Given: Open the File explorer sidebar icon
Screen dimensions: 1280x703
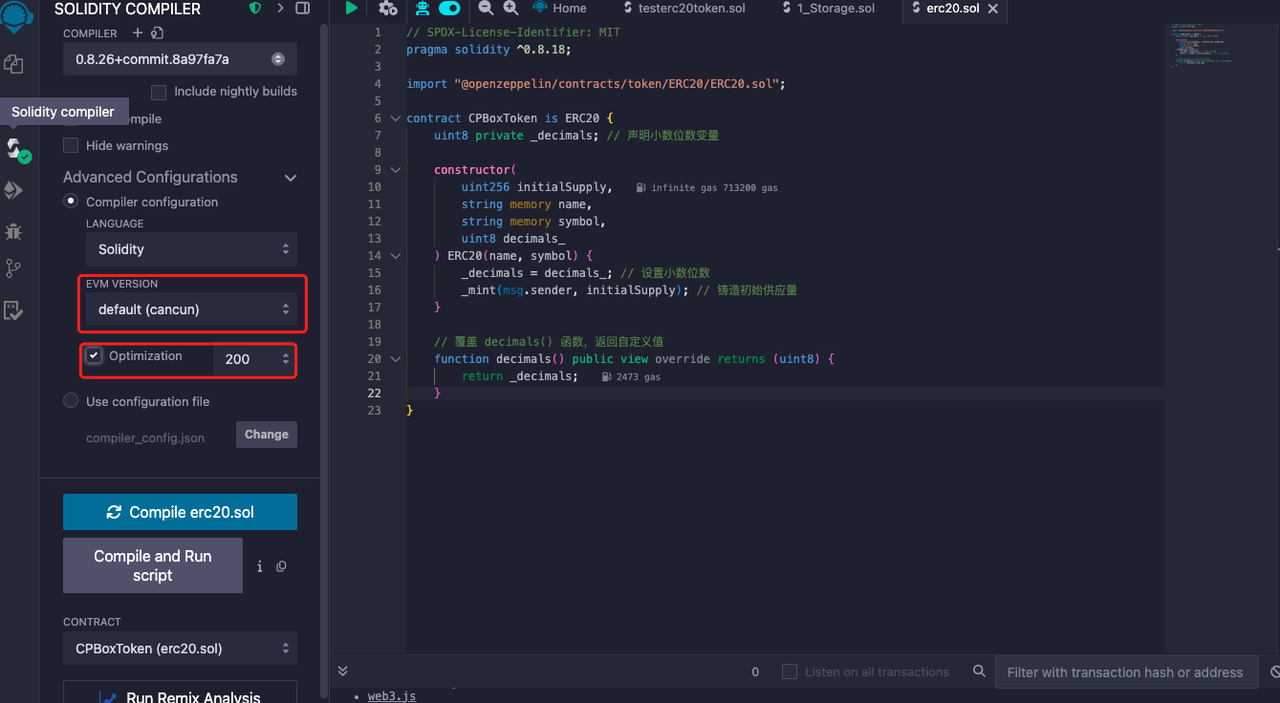Looking at the screenshot, I should [x=14, y=64].
